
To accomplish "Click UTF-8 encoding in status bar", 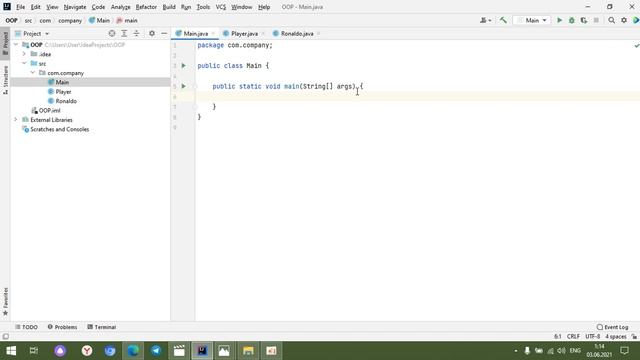I will (x=592, y=337).
